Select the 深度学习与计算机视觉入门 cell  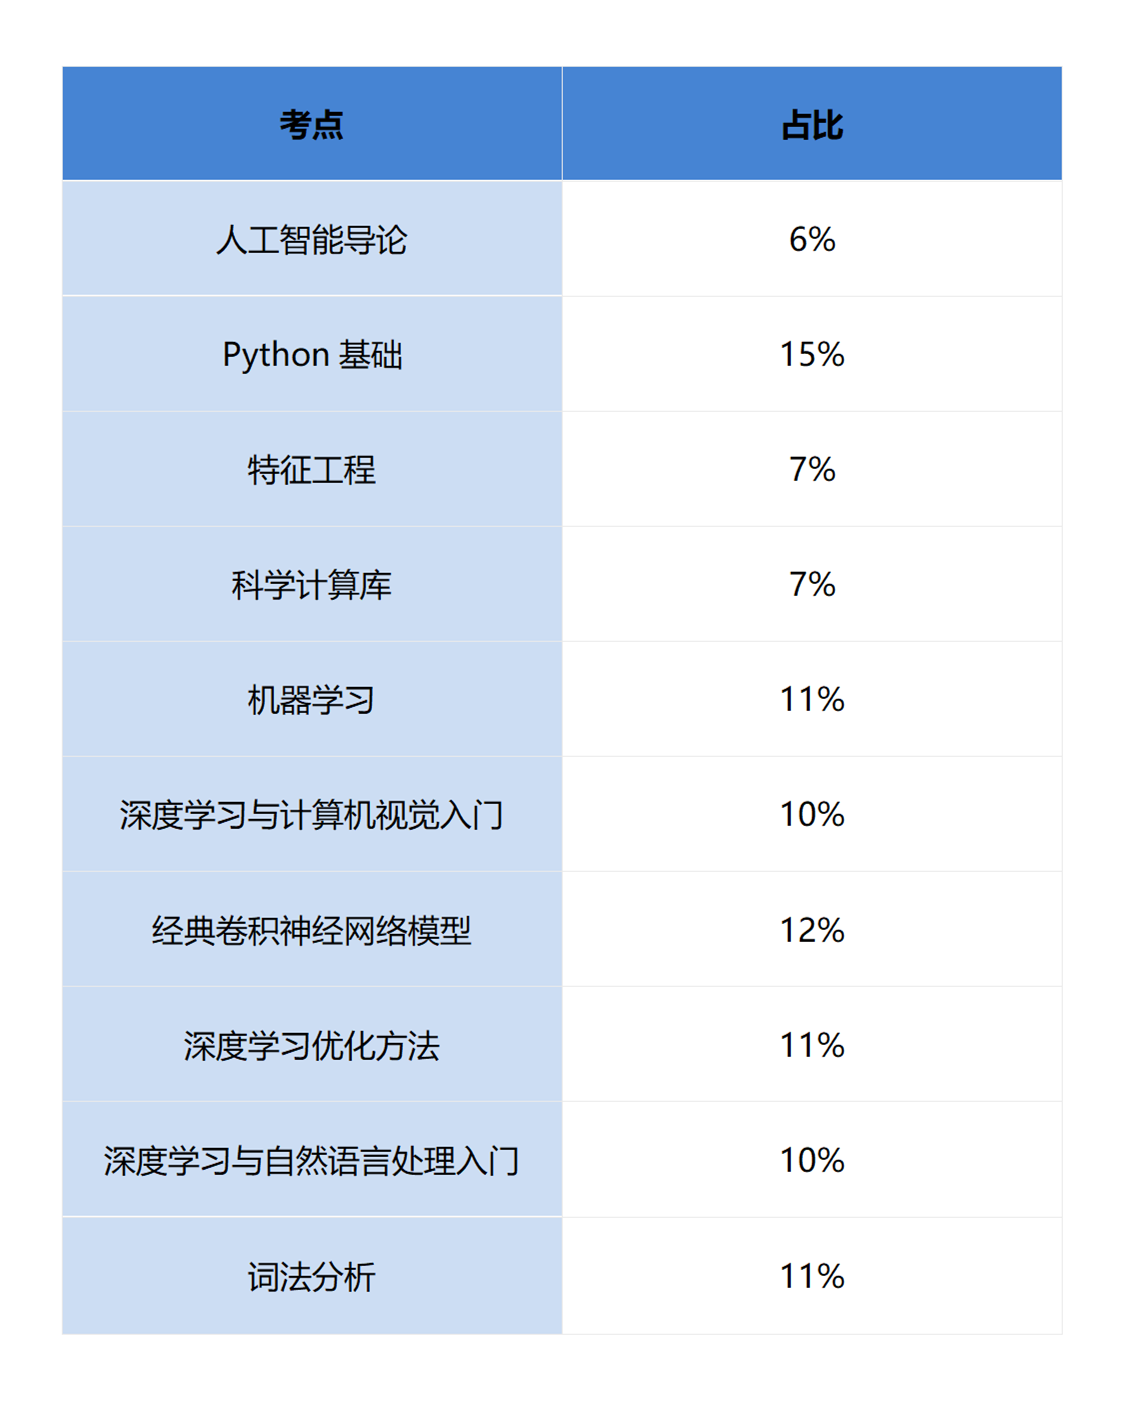click(x=312, y=814)
